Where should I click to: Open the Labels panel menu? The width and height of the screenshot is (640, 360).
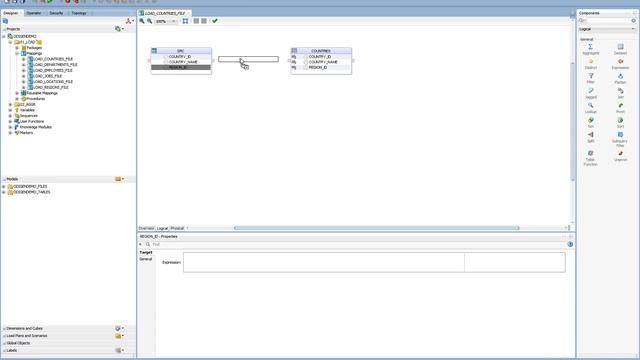tap(119, 350)
